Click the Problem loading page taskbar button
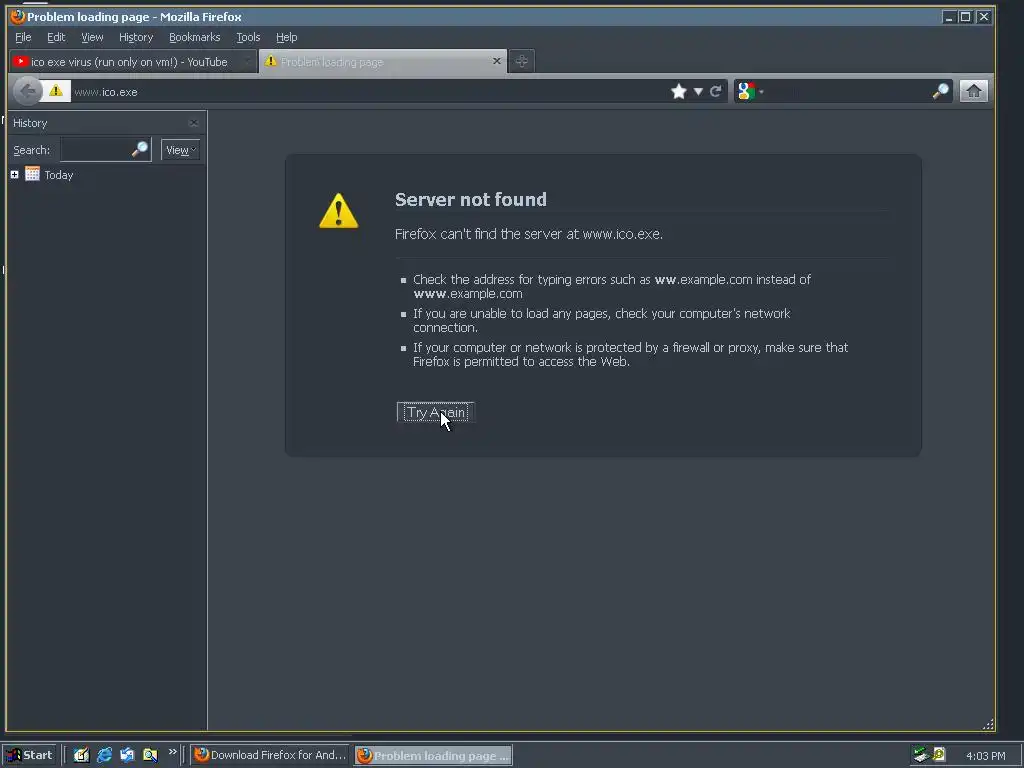This screenshot has height=768, width=1024. [434, 756]
